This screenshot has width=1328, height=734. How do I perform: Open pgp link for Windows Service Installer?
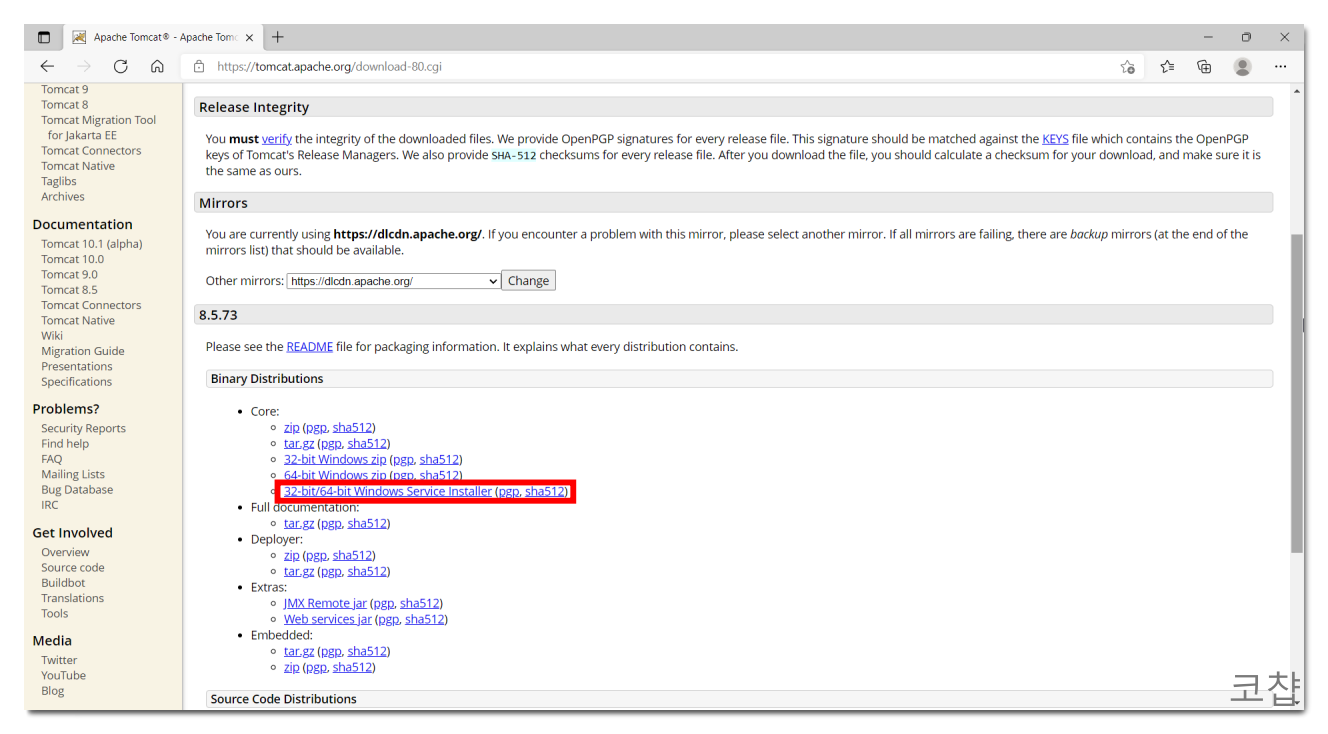click(x=509, y=491)
